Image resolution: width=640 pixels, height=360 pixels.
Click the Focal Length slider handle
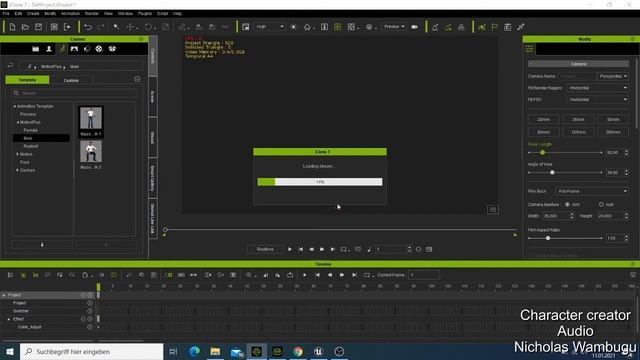[x=542, y=153]
